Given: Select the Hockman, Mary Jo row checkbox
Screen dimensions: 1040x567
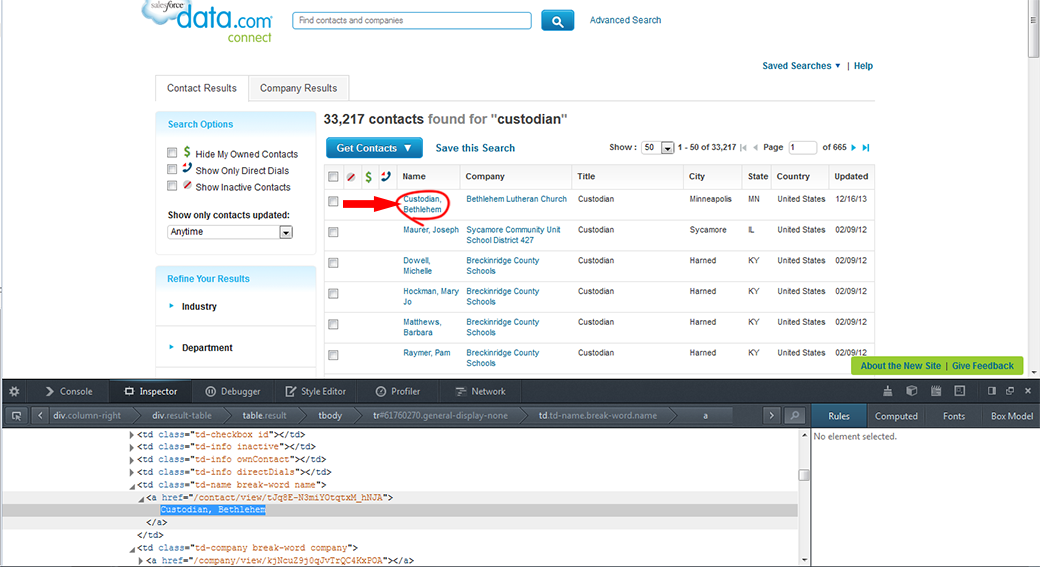Looking at the screenshot, I should tap(333, 293).
